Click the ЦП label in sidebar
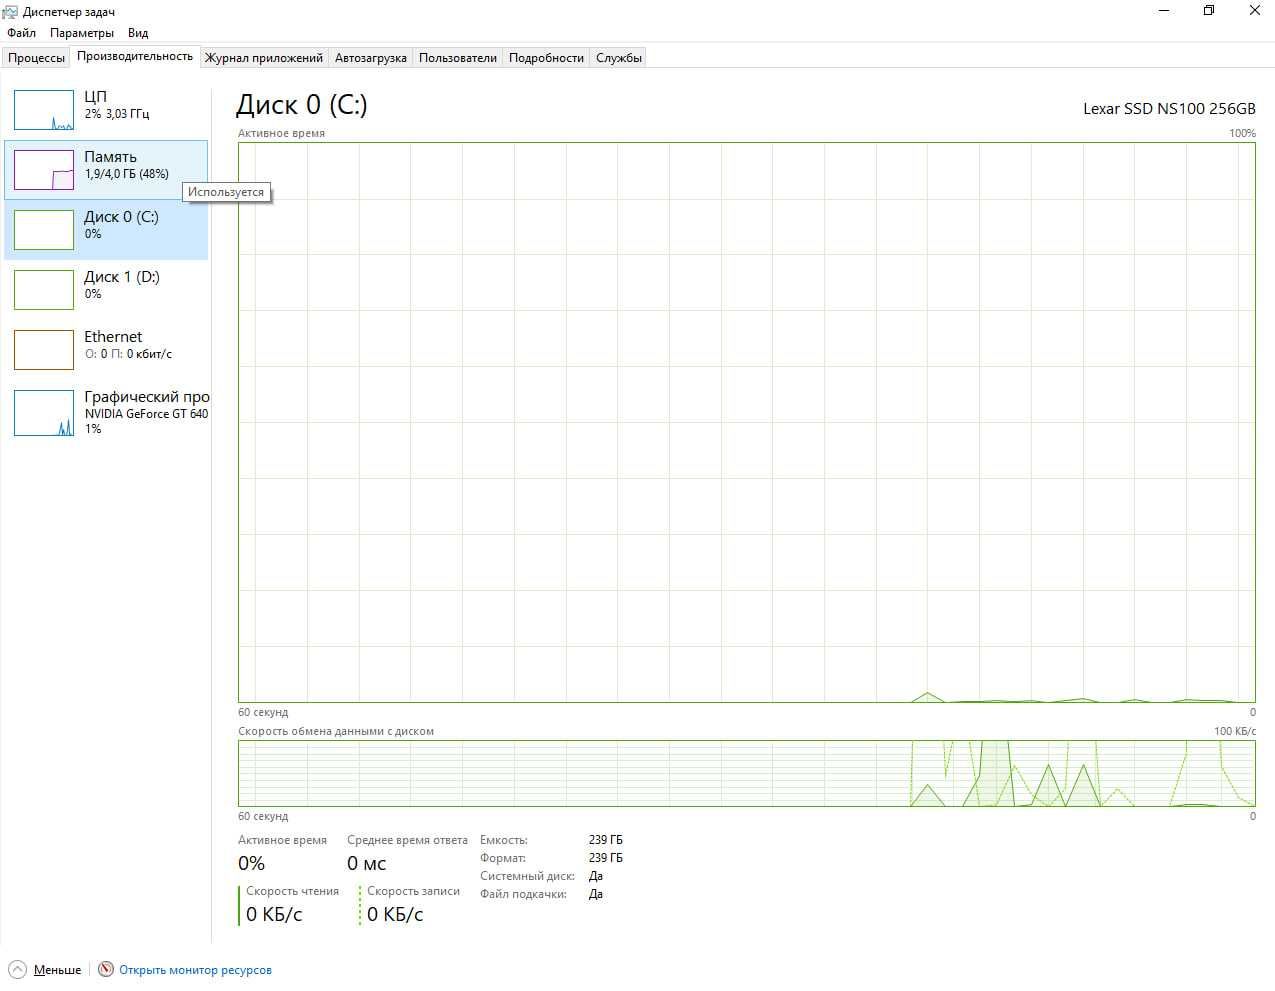This screenshot has width=1275, height=991. click(95, 97)
